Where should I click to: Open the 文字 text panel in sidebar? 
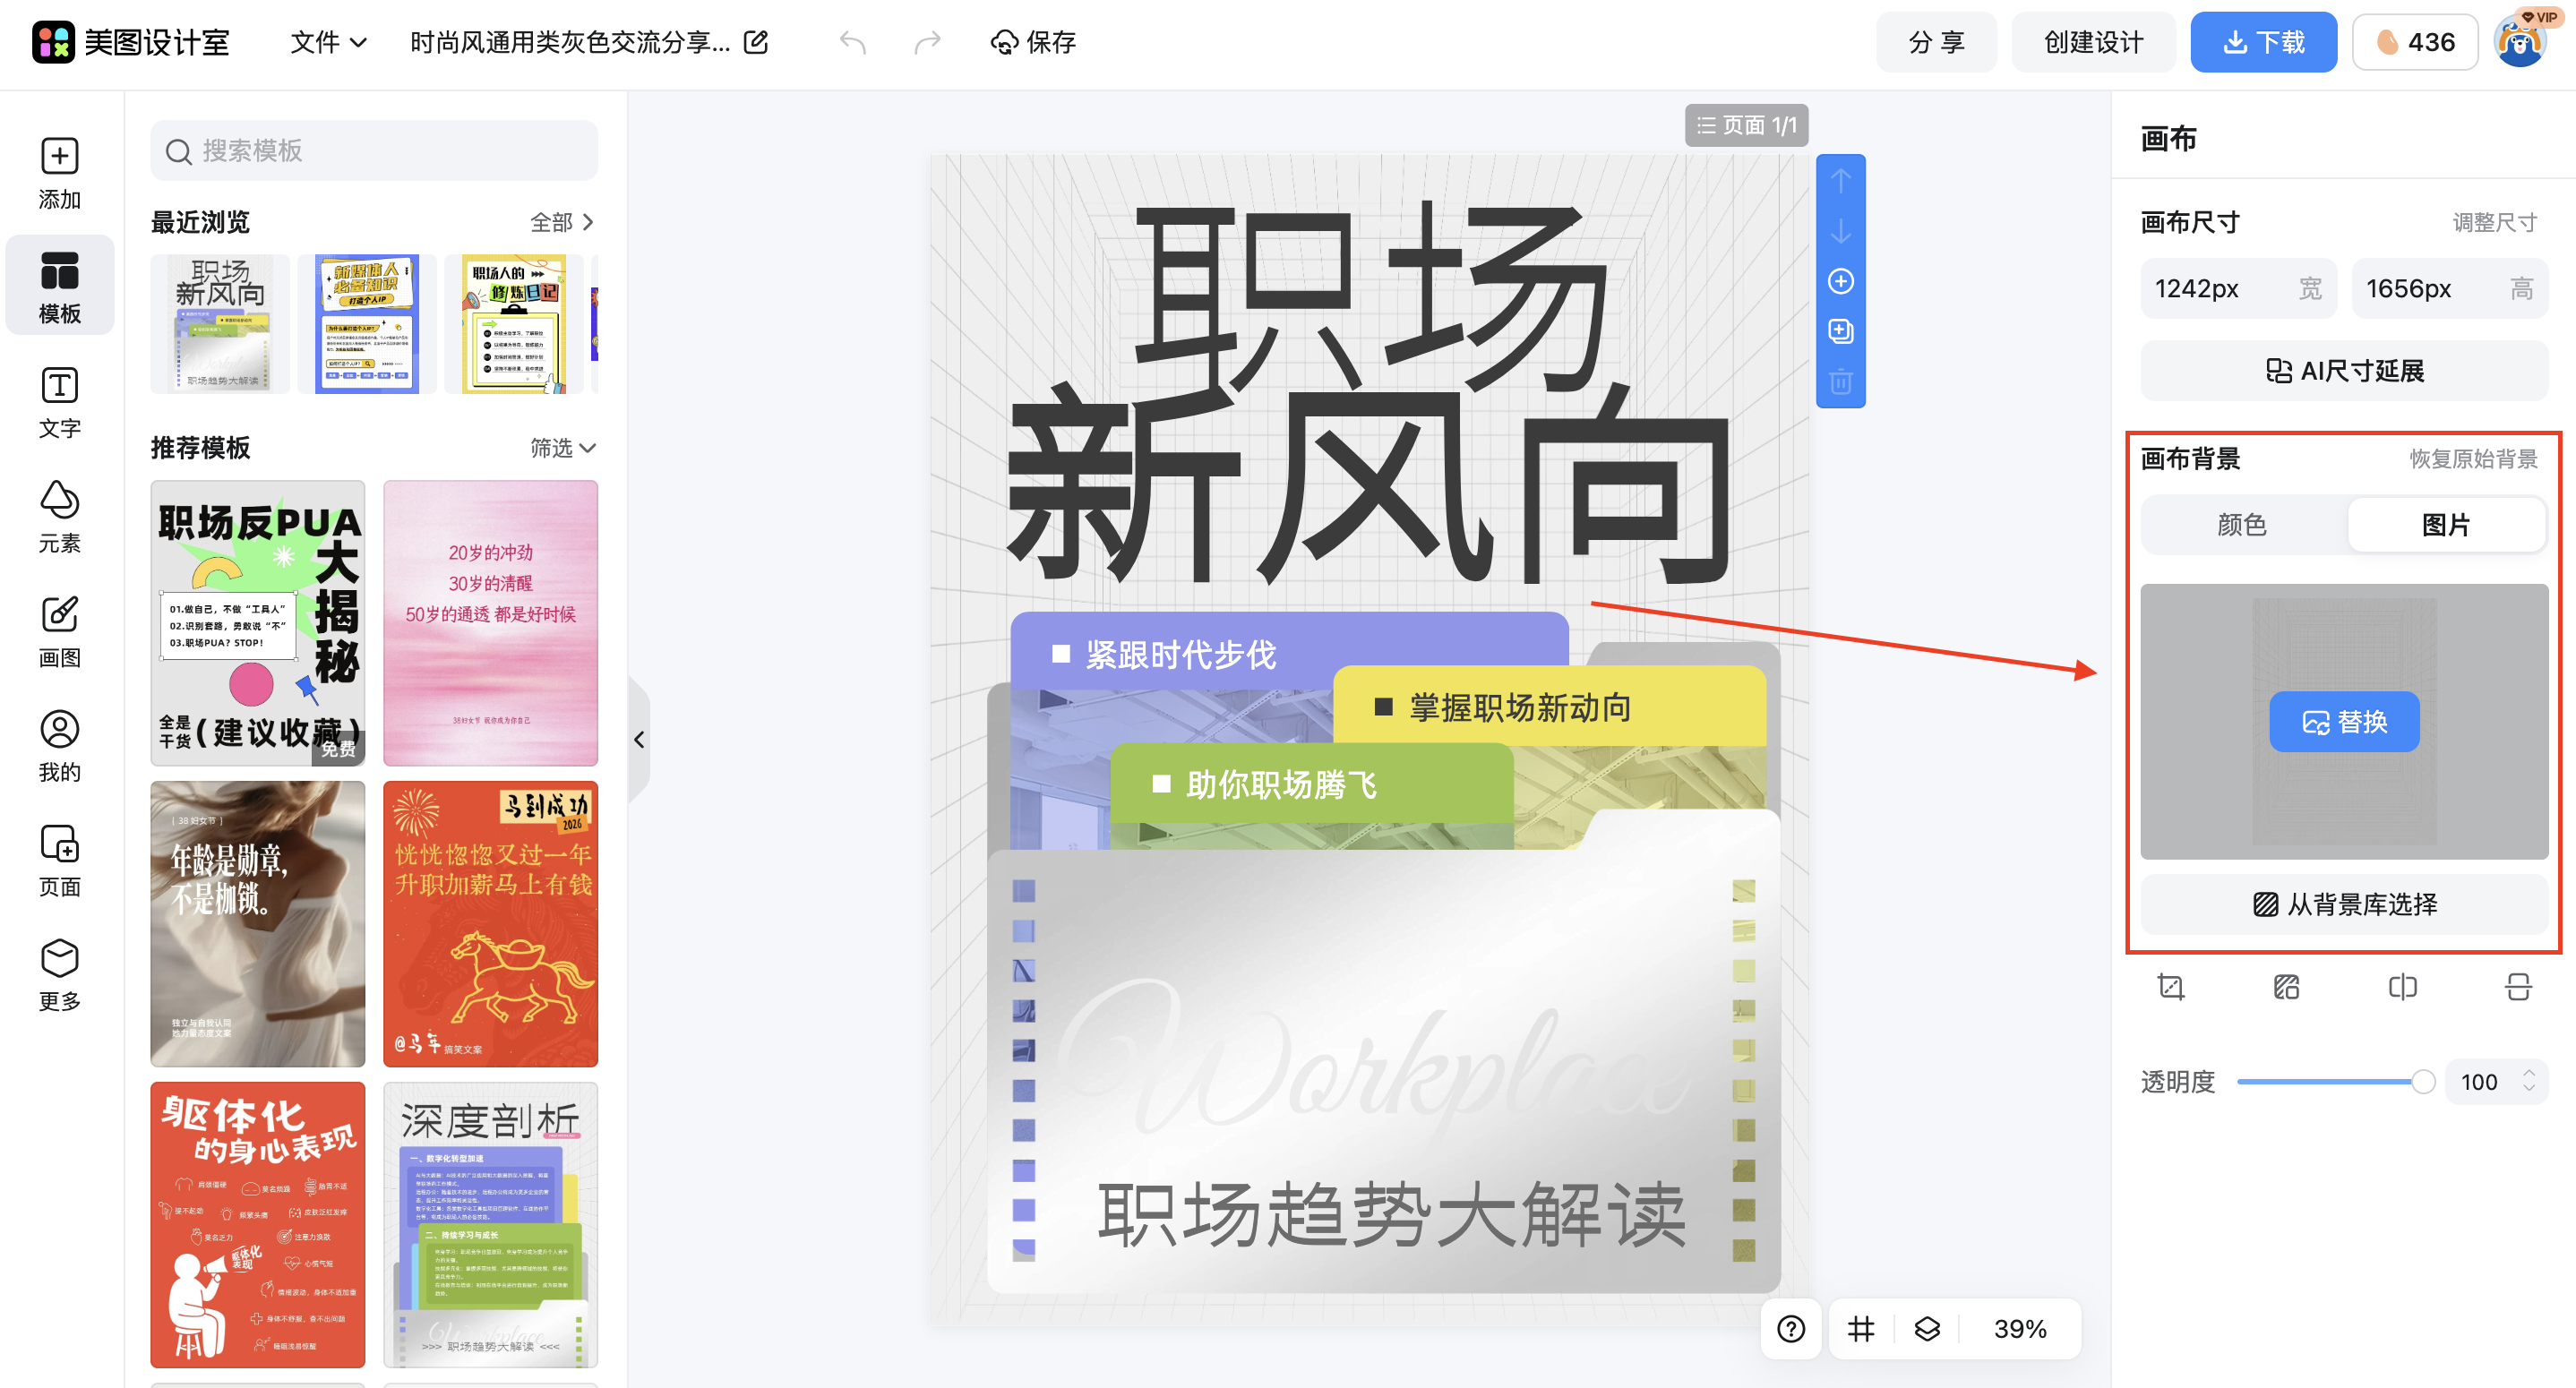point(59,400)
